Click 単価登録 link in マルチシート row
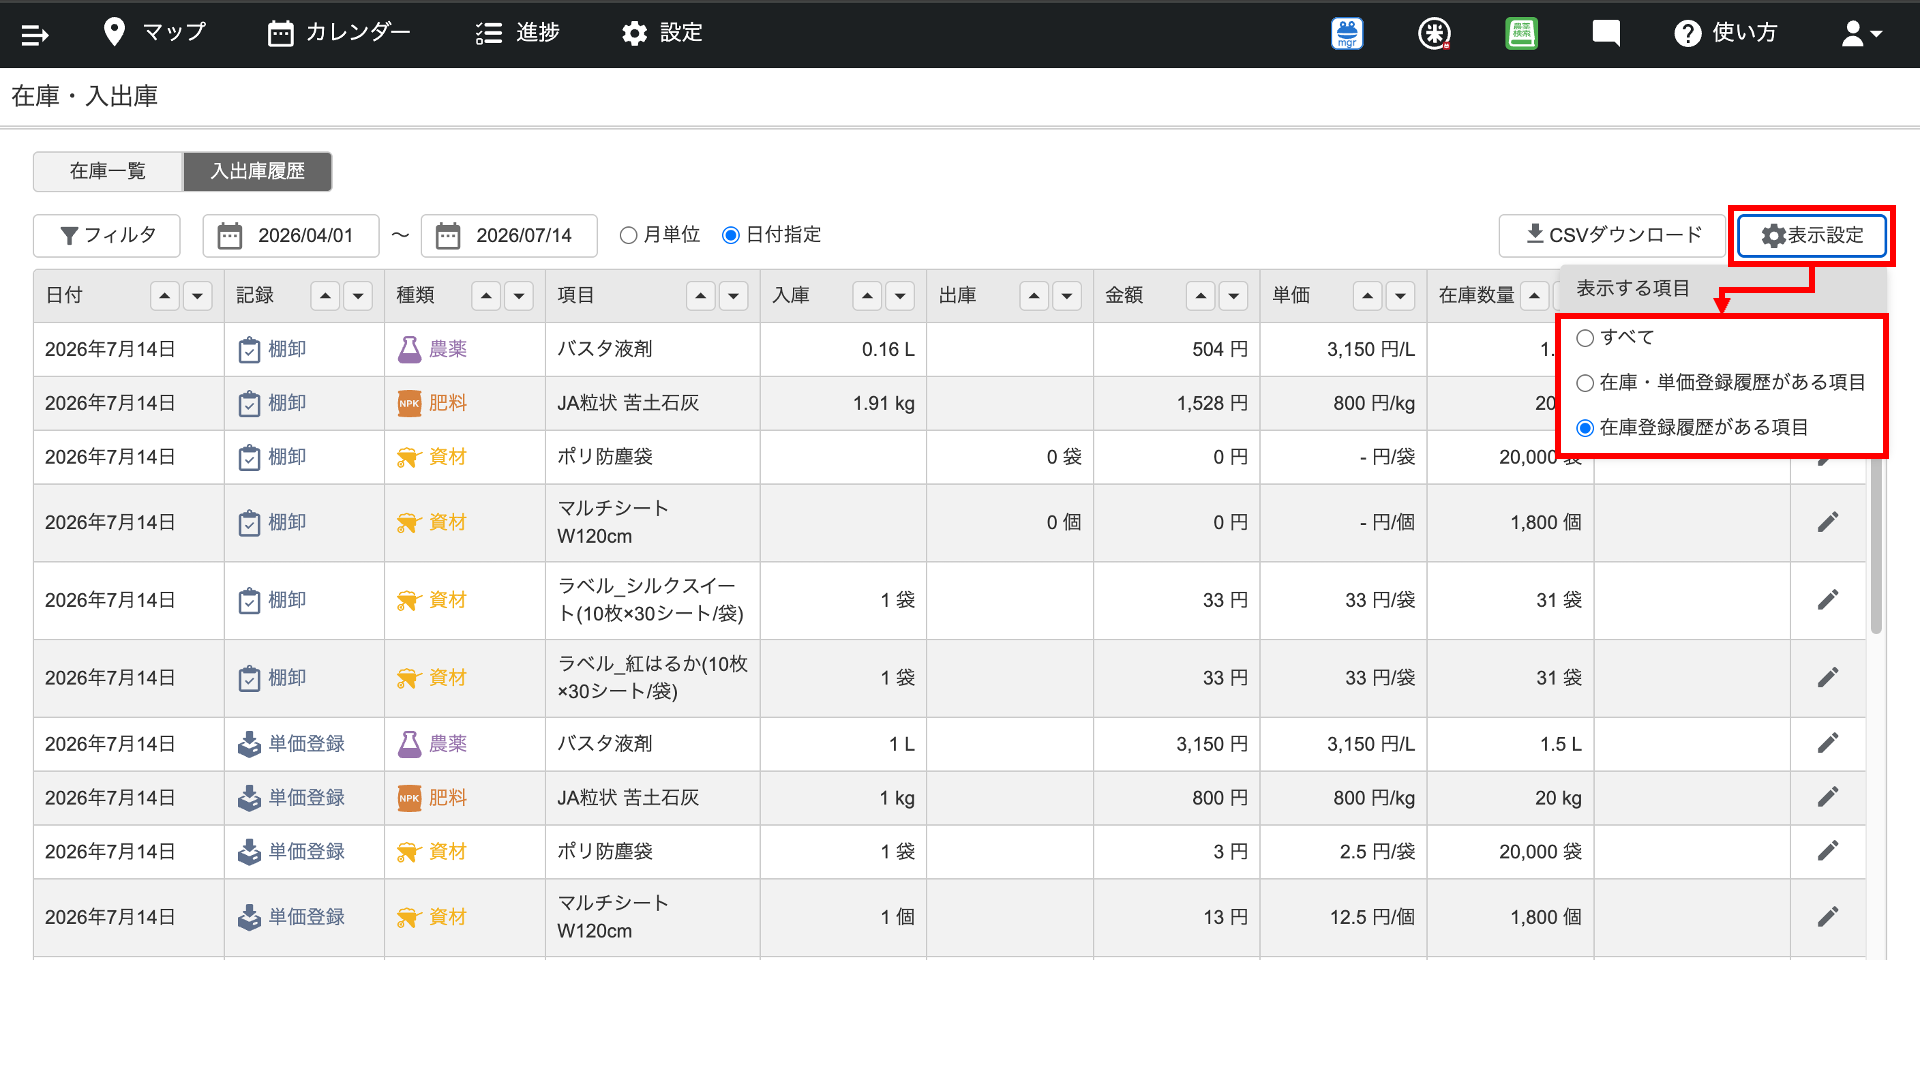1920x1080 pixels. [x=306, y=917]
